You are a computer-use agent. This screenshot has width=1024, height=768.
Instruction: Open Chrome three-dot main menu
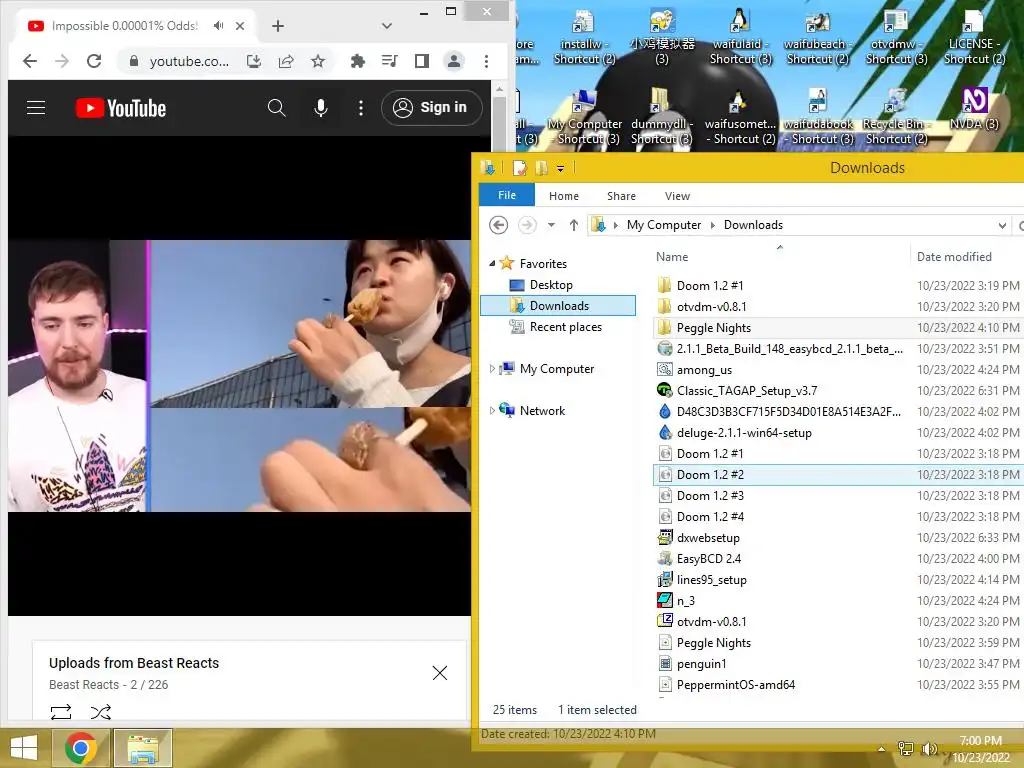[x=487, y=61]
